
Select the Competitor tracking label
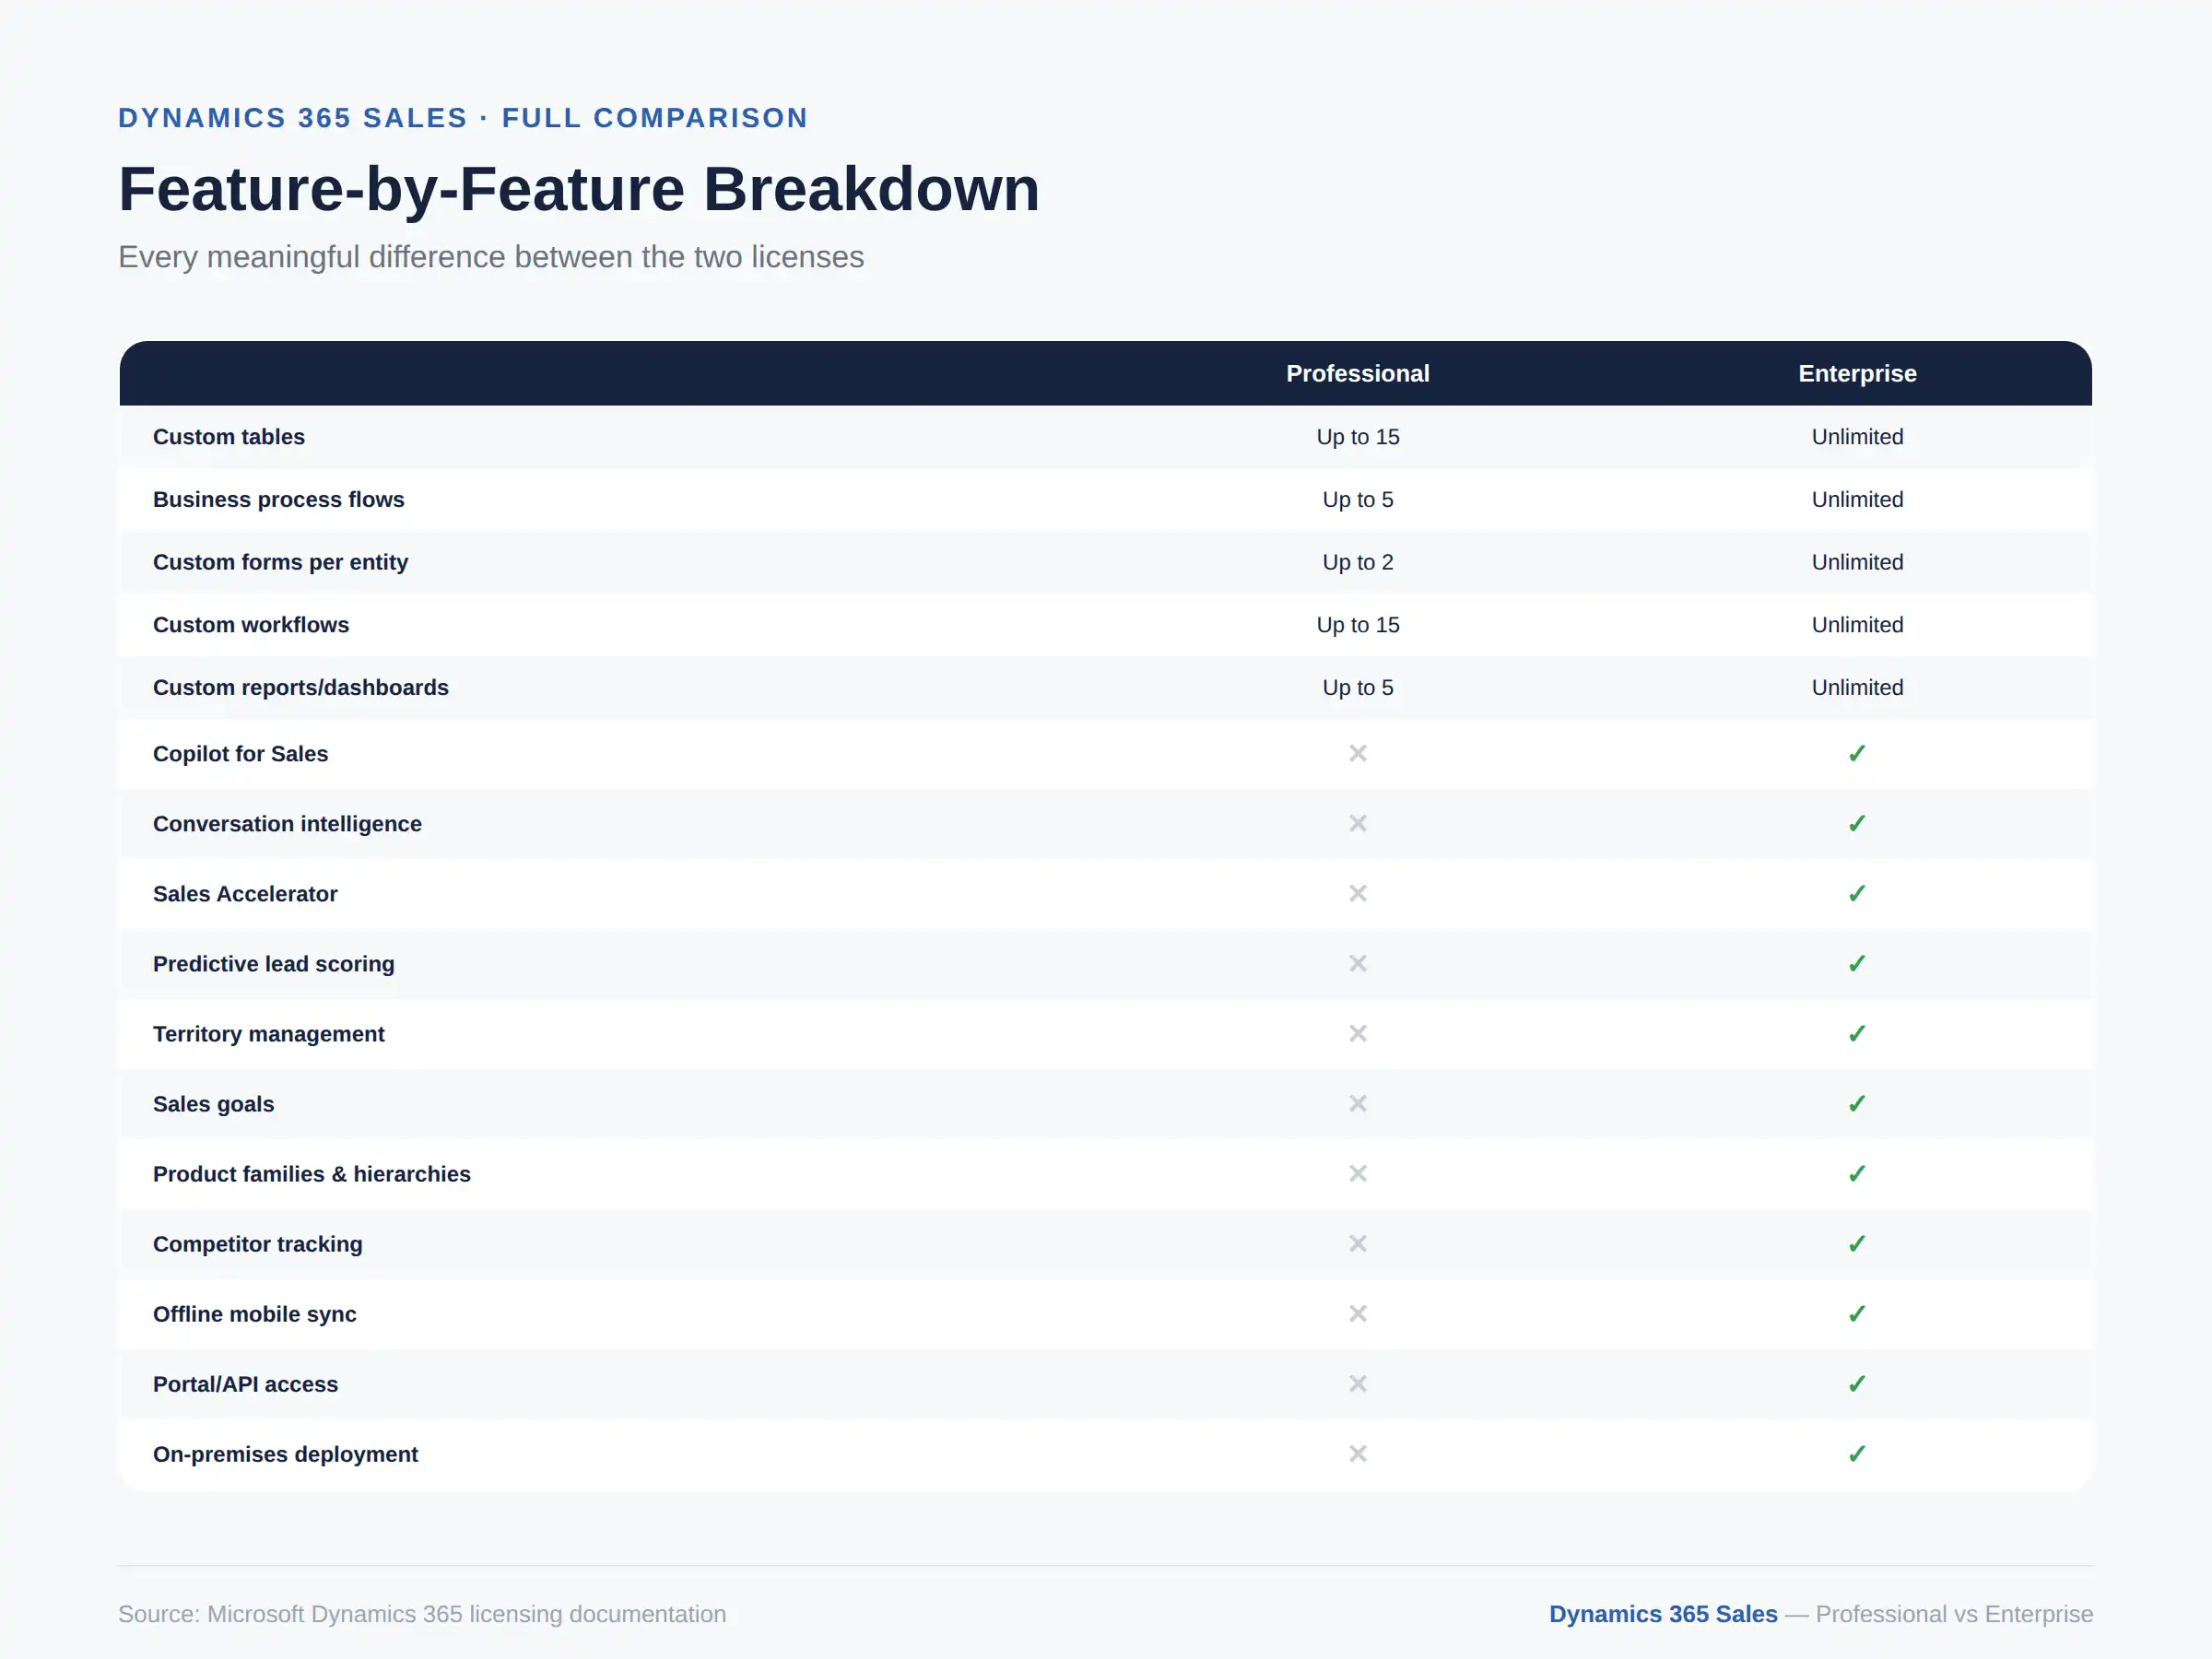point(257,1244)
